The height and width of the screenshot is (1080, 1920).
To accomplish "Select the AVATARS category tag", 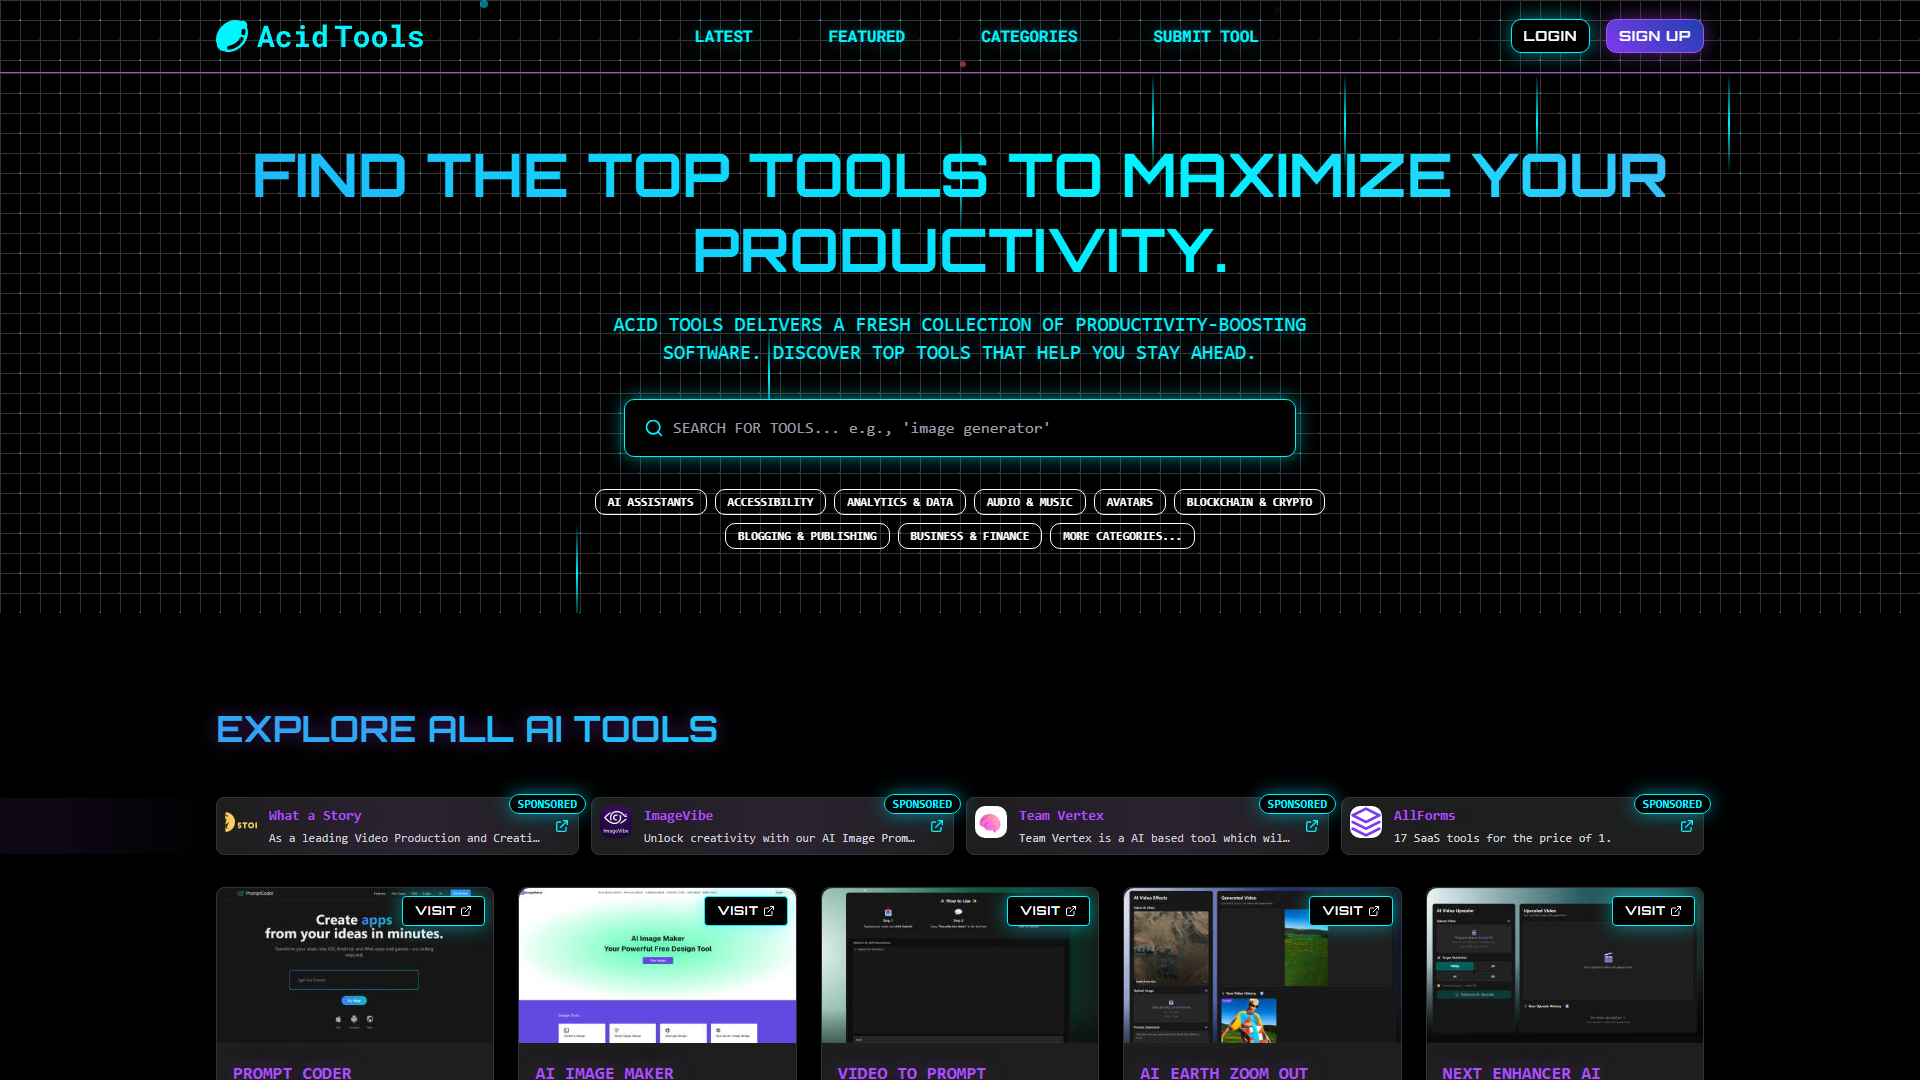I will tap(1130, 502).
